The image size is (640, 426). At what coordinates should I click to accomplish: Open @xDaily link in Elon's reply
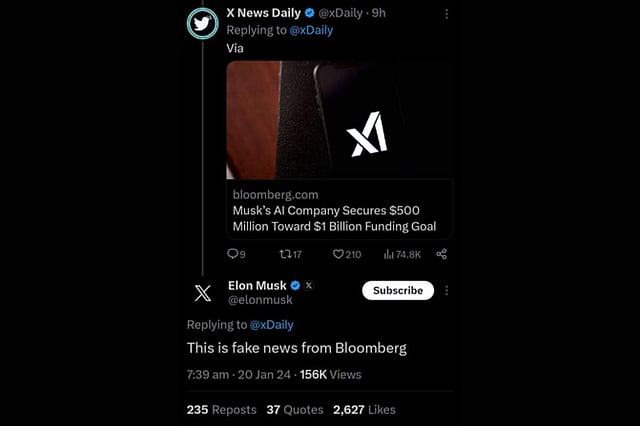pos(273,324)
